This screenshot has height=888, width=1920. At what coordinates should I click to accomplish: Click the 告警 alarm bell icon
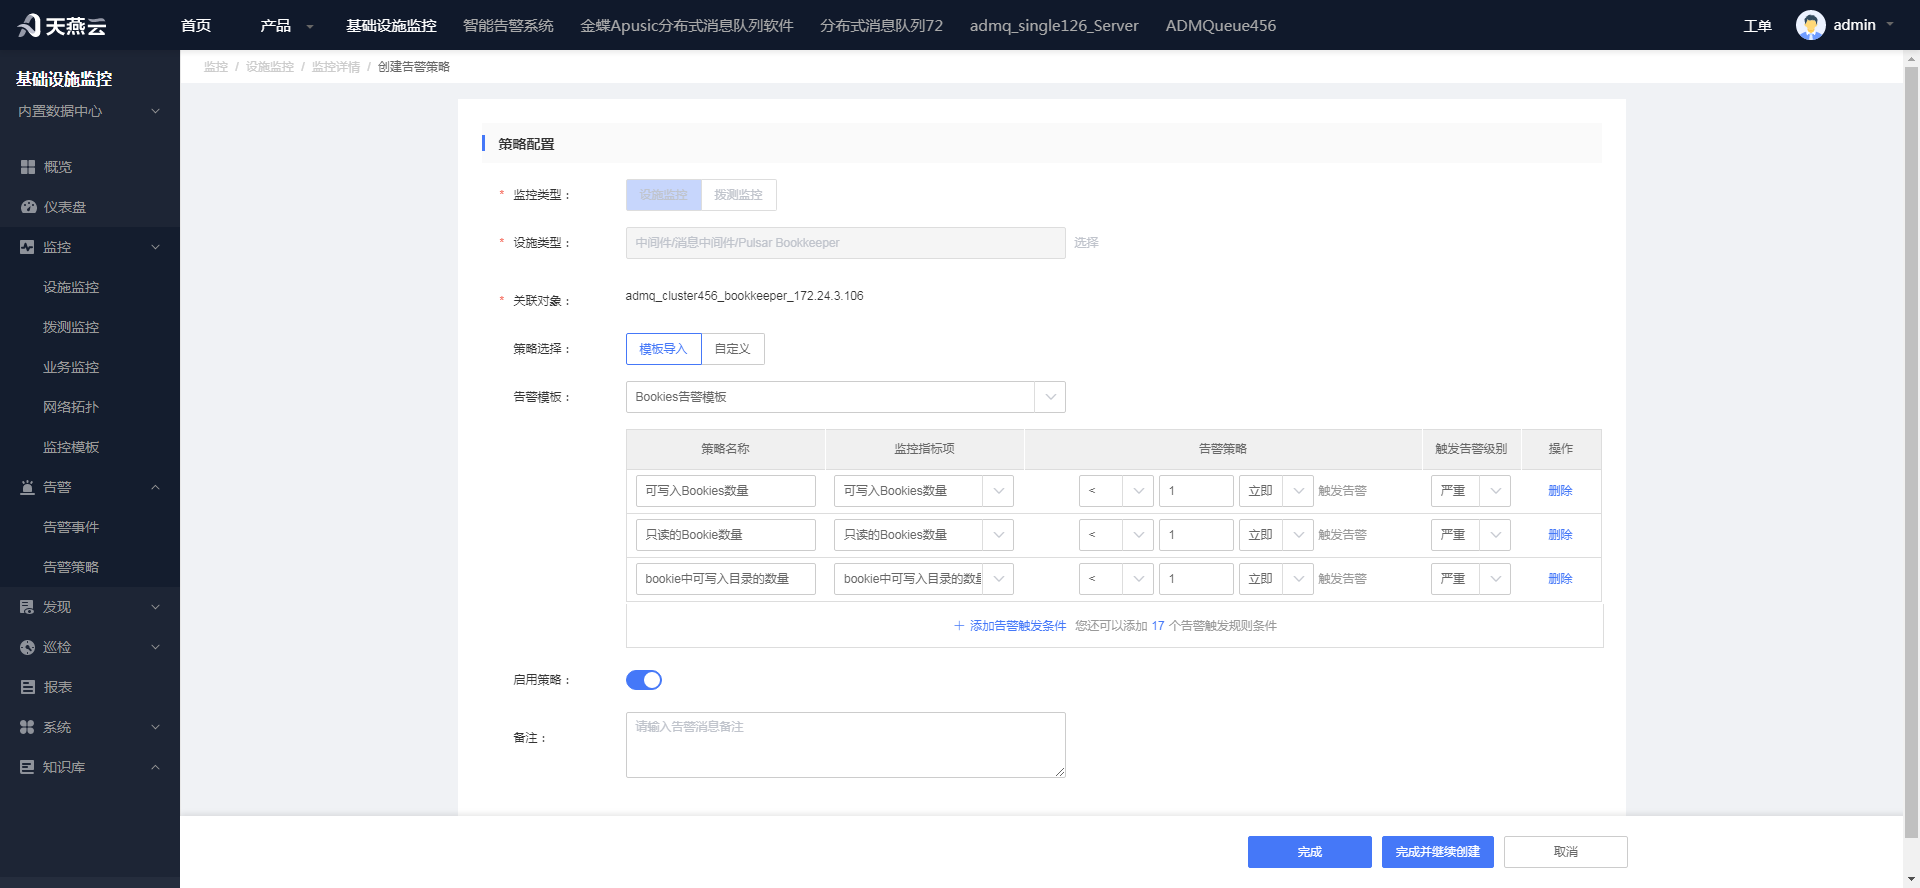pyautogui.click(x=27, y=487)
